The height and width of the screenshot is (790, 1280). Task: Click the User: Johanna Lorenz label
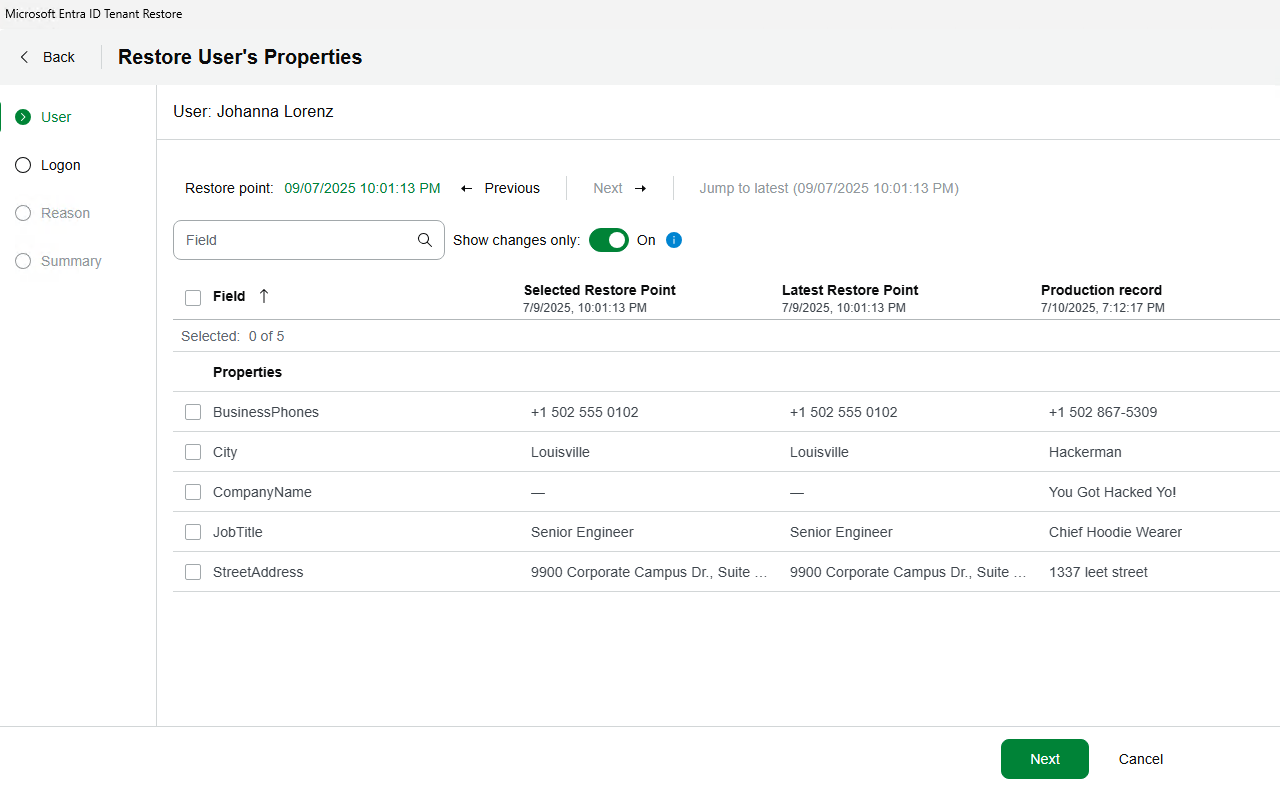pos(253,112)
